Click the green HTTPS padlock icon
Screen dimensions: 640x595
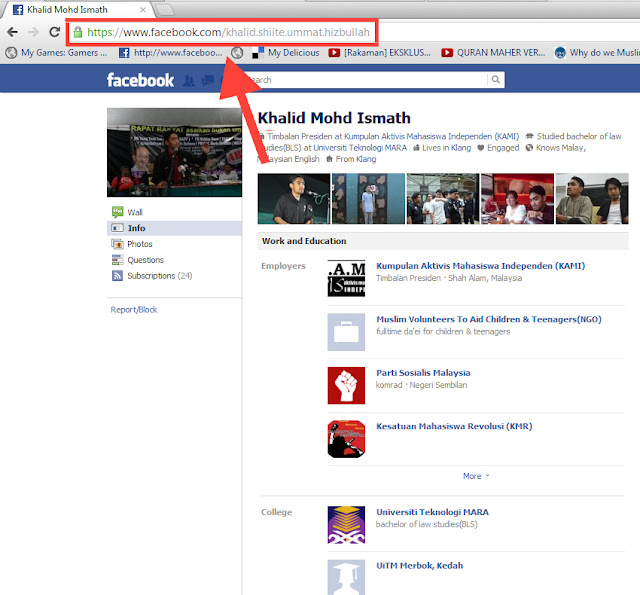(78, 32)
